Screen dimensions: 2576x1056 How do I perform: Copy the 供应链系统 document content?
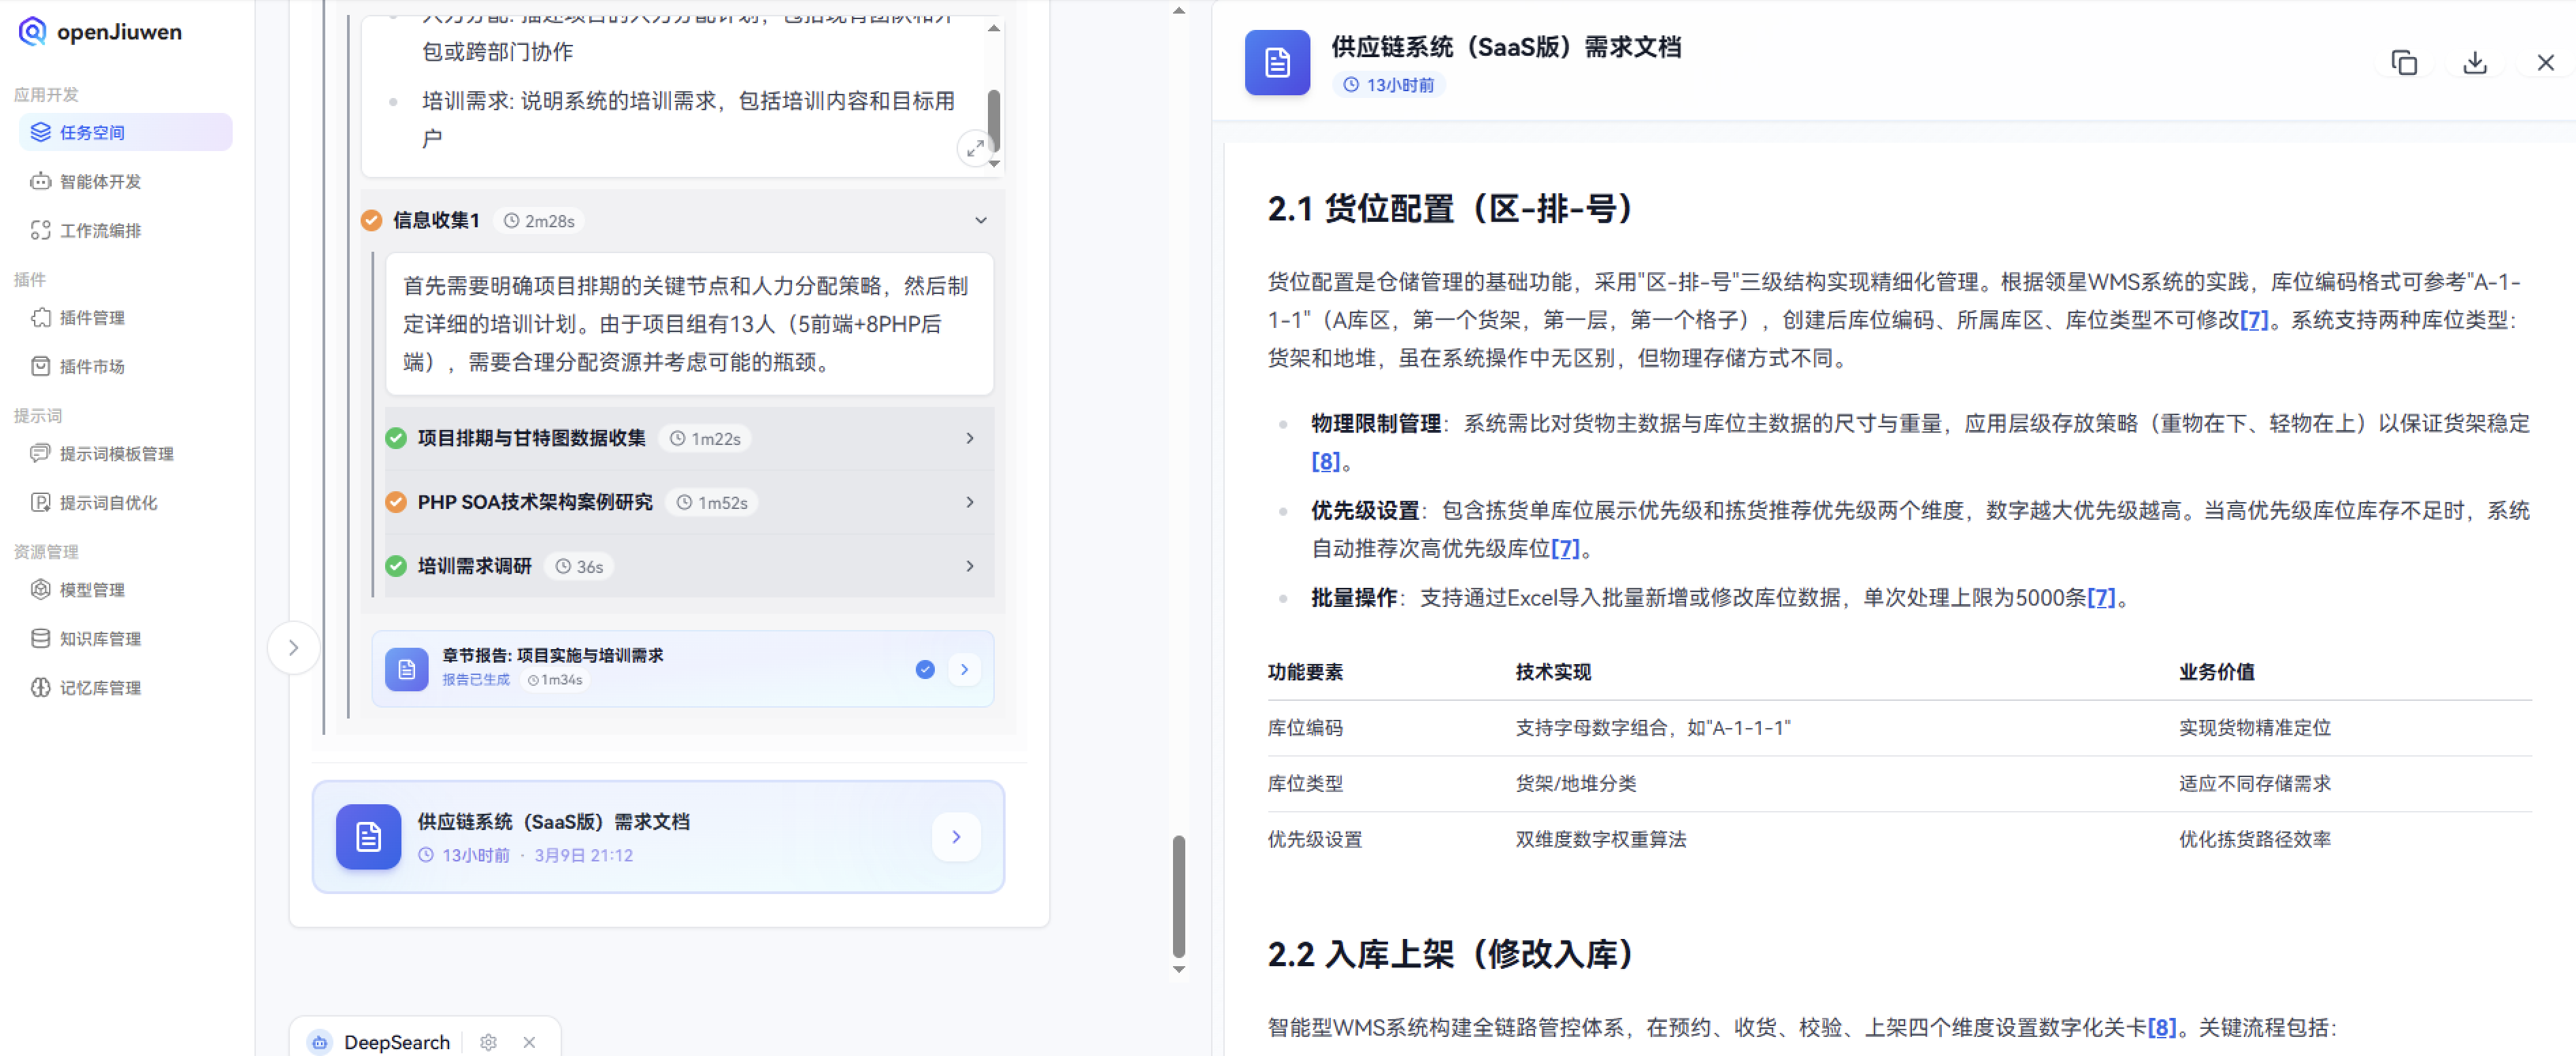click(2404, 62)
